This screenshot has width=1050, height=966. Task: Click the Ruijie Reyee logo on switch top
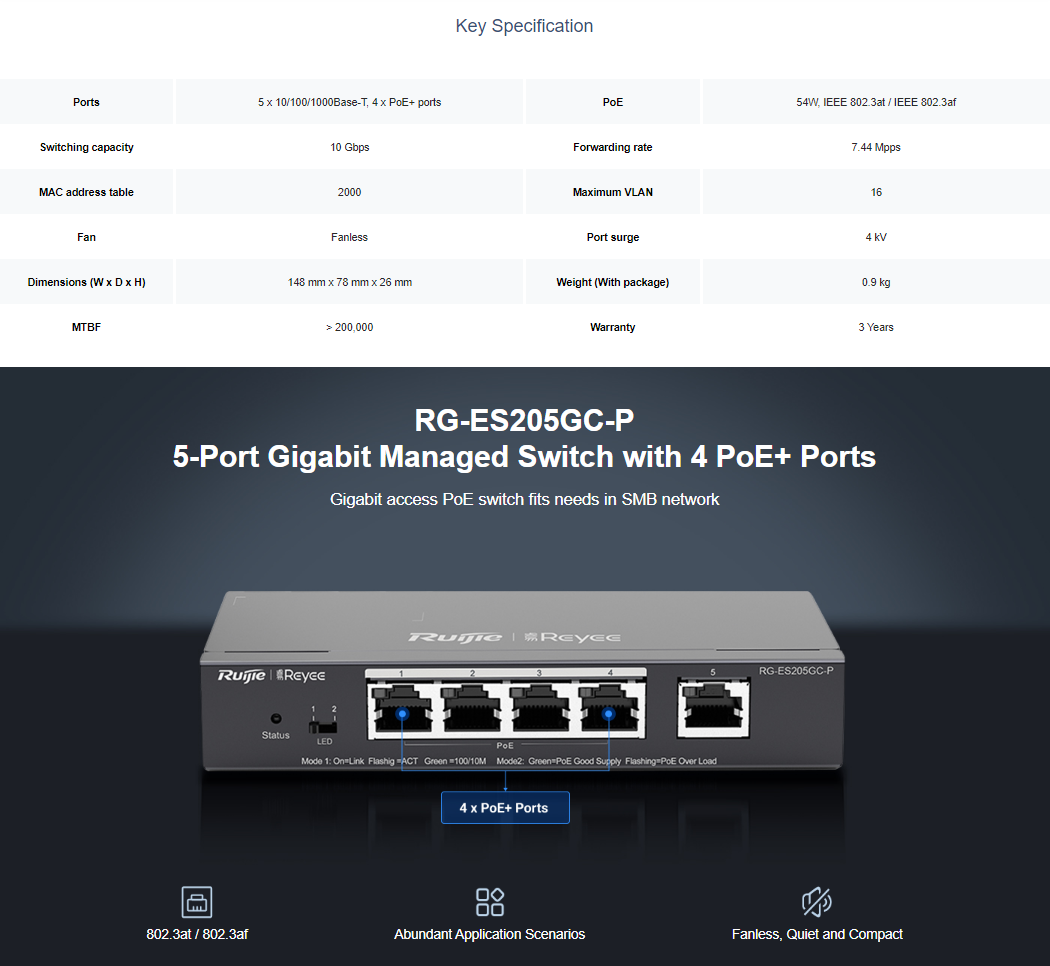[514, 637]
